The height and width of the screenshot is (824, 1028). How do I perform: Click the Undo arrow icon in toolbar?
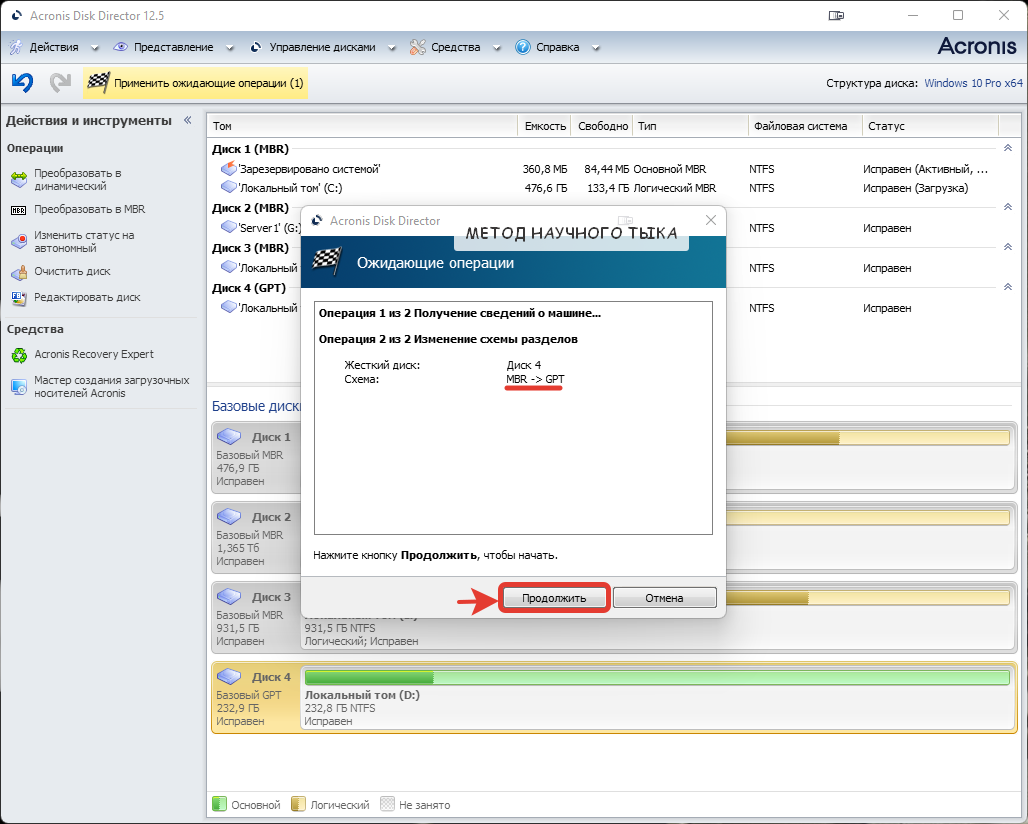coord(22,83)
